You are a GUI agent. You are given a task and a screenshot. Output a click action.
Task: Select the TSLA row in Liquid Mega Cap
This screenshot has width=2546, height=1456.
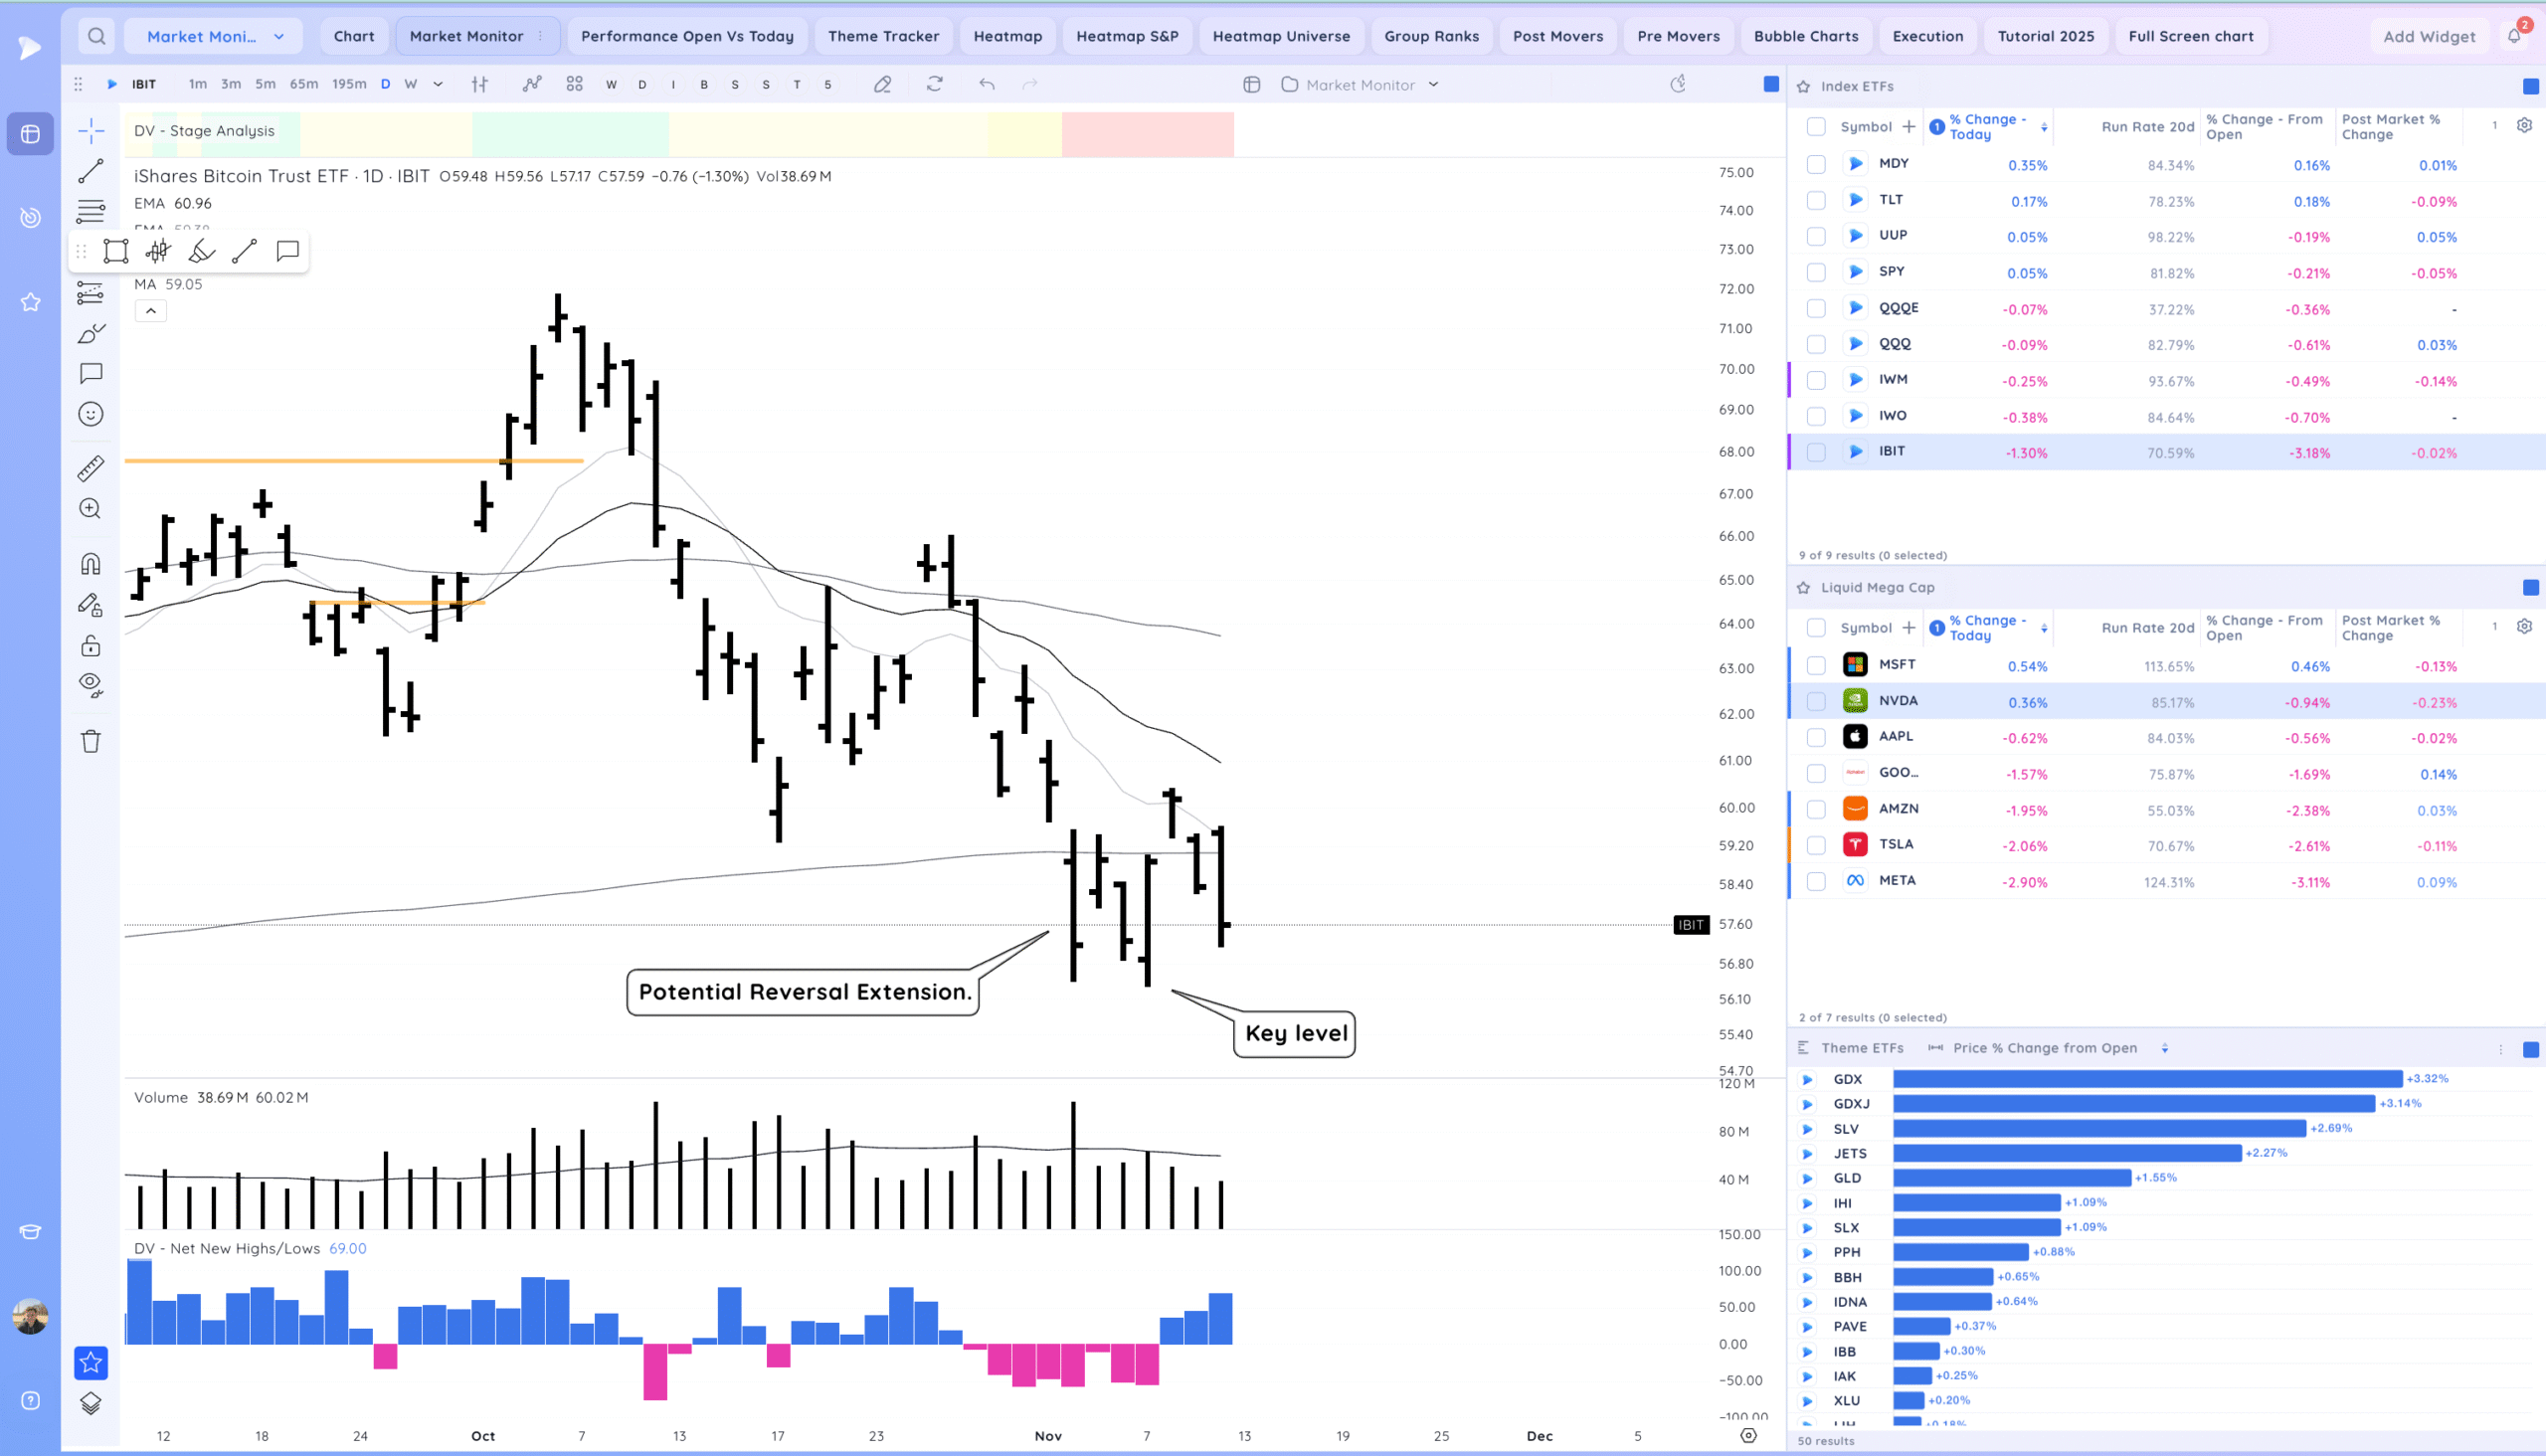1896,845
